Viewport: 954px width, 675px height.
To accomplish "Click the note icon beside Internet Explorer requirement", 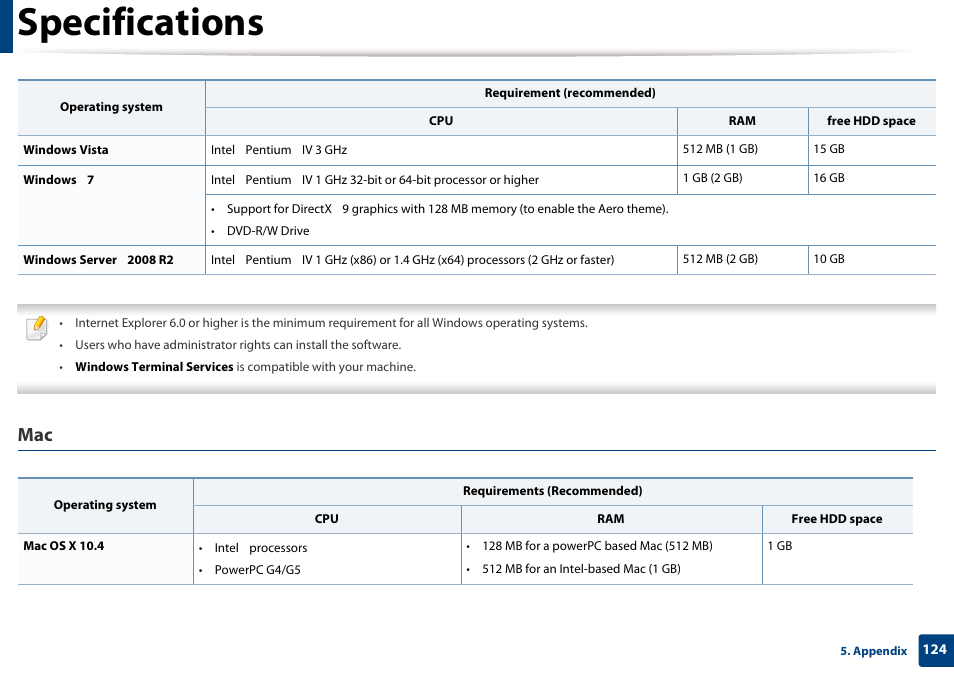I will pos(37,328).
